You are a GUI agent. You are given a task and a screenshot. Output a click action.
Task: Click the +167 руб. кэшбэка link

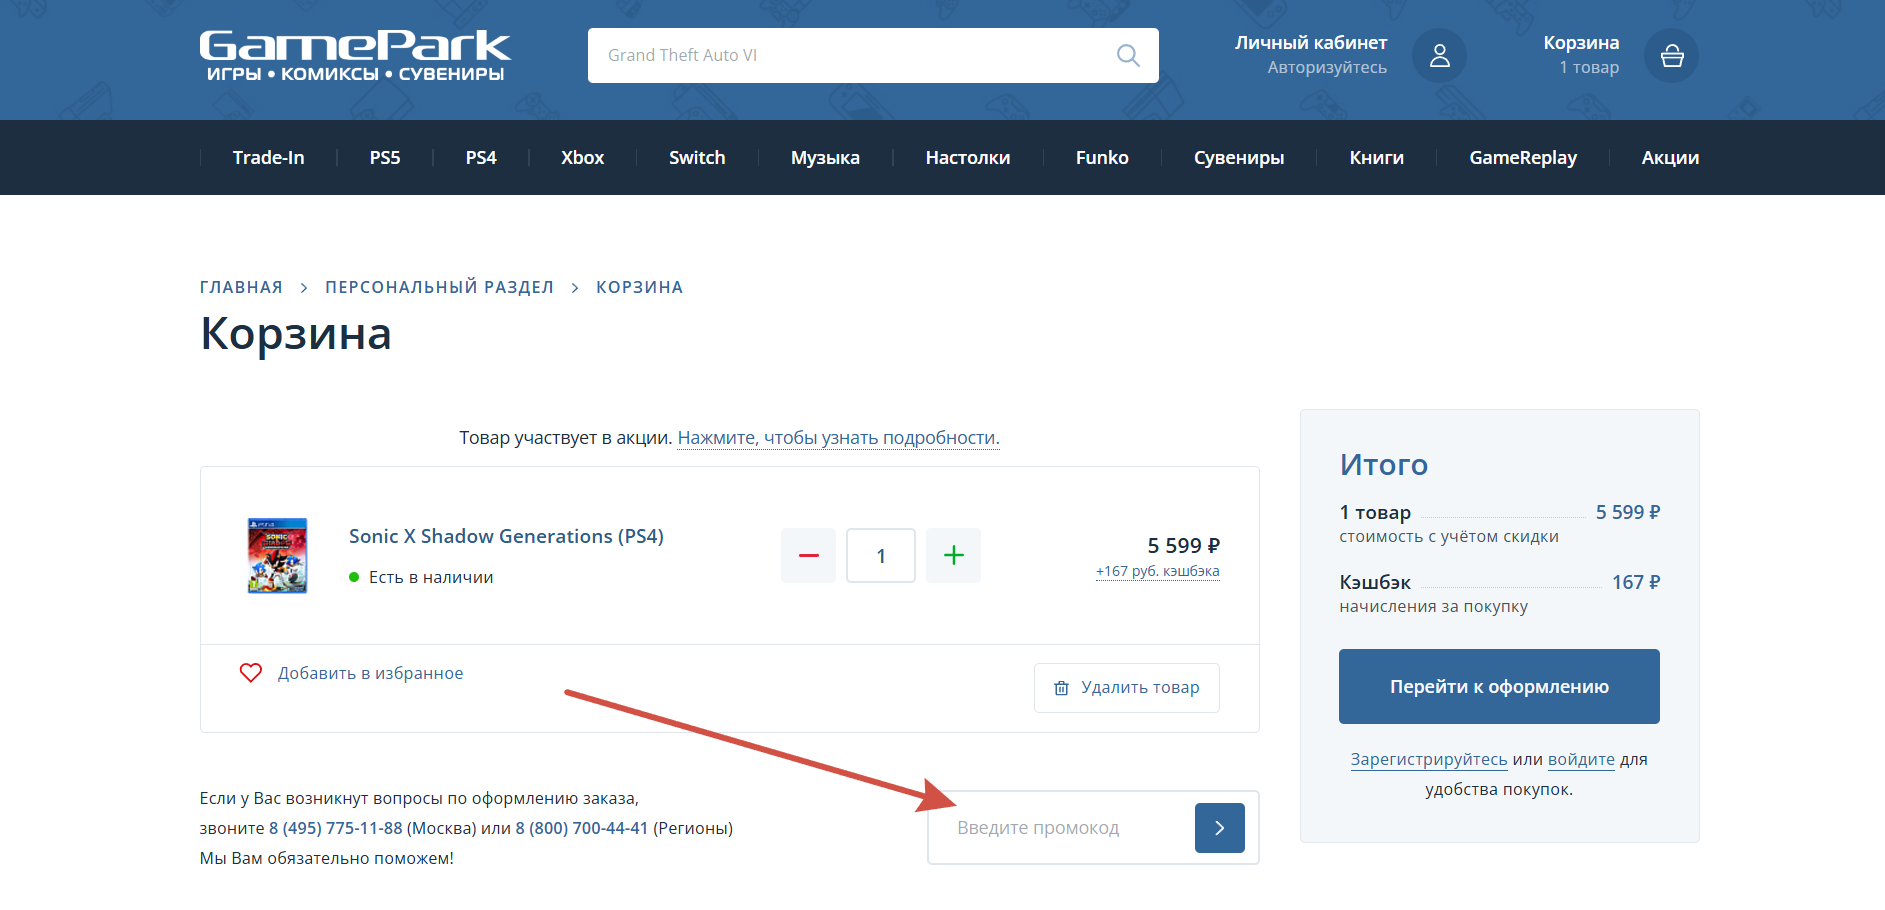tap(1158, 571)
